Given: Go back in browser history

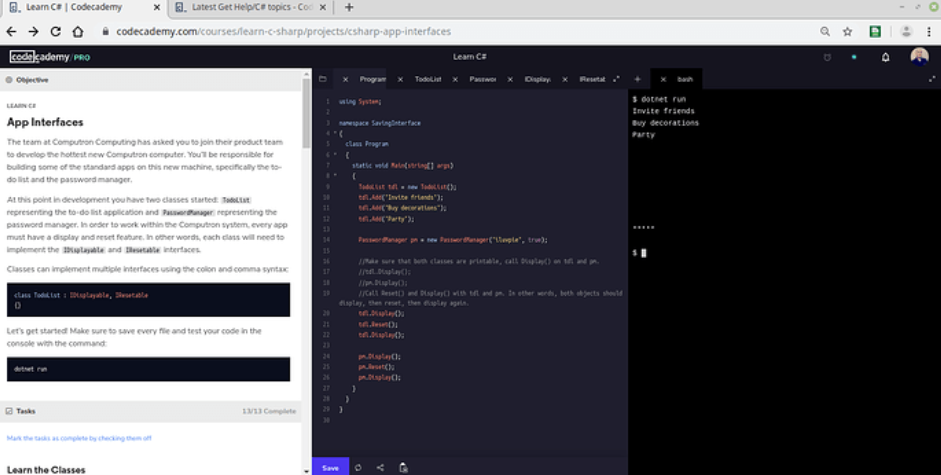Looking at the screenshot, I should click(11, 31).
